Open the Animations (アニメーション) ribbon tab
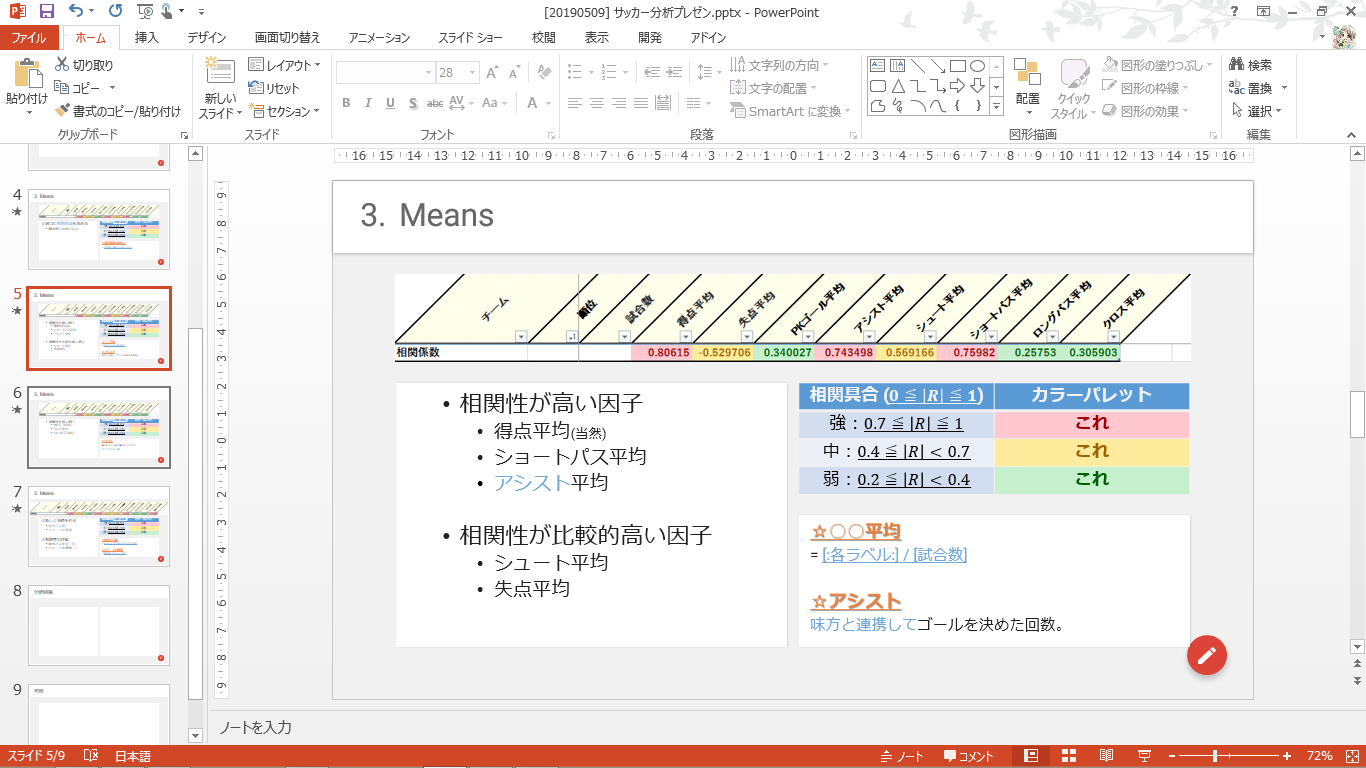Image resolution: width=1366 pixels, height=768 pixels. tap(379, 38)
